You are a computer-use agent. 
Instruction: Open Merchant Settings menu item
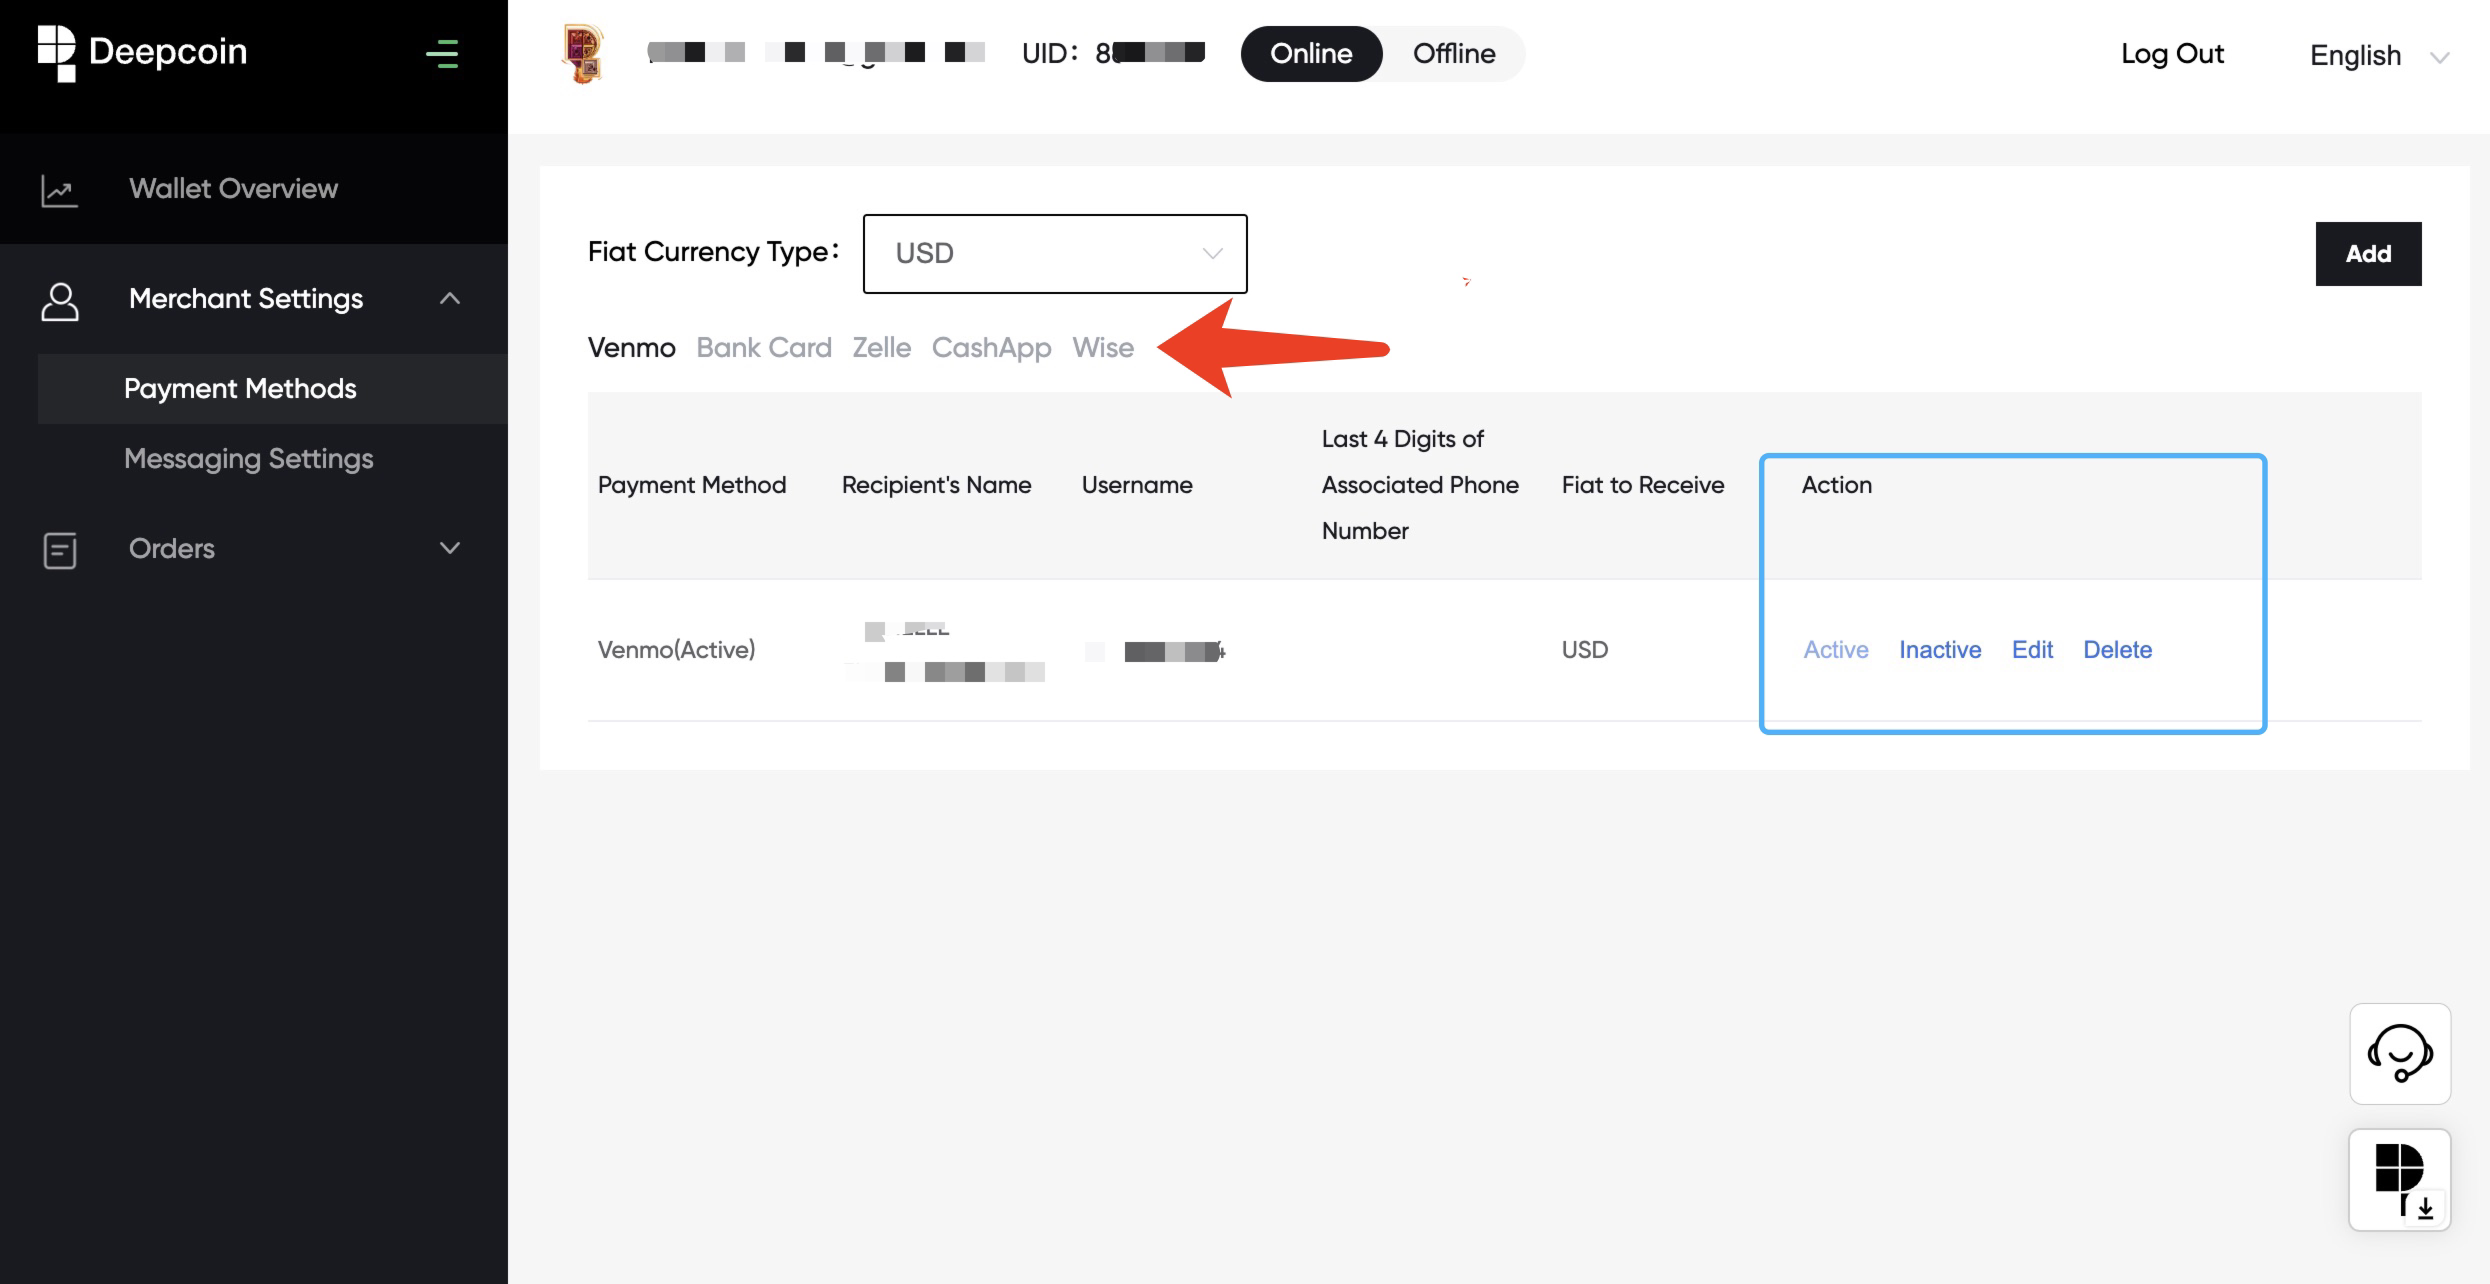(x=254, y=299)
